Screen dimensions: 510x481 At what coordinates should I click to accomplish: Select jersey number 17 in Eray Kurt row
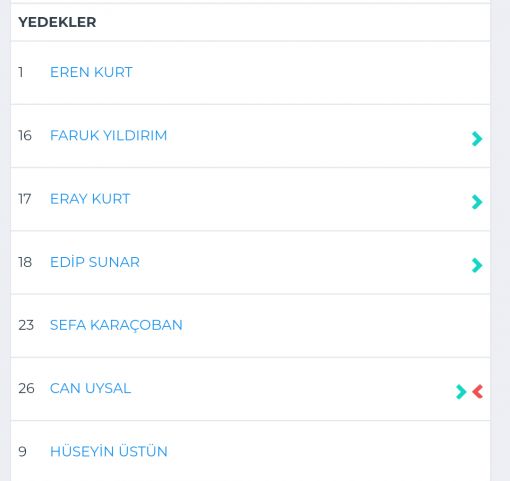(x=25, y=199)
